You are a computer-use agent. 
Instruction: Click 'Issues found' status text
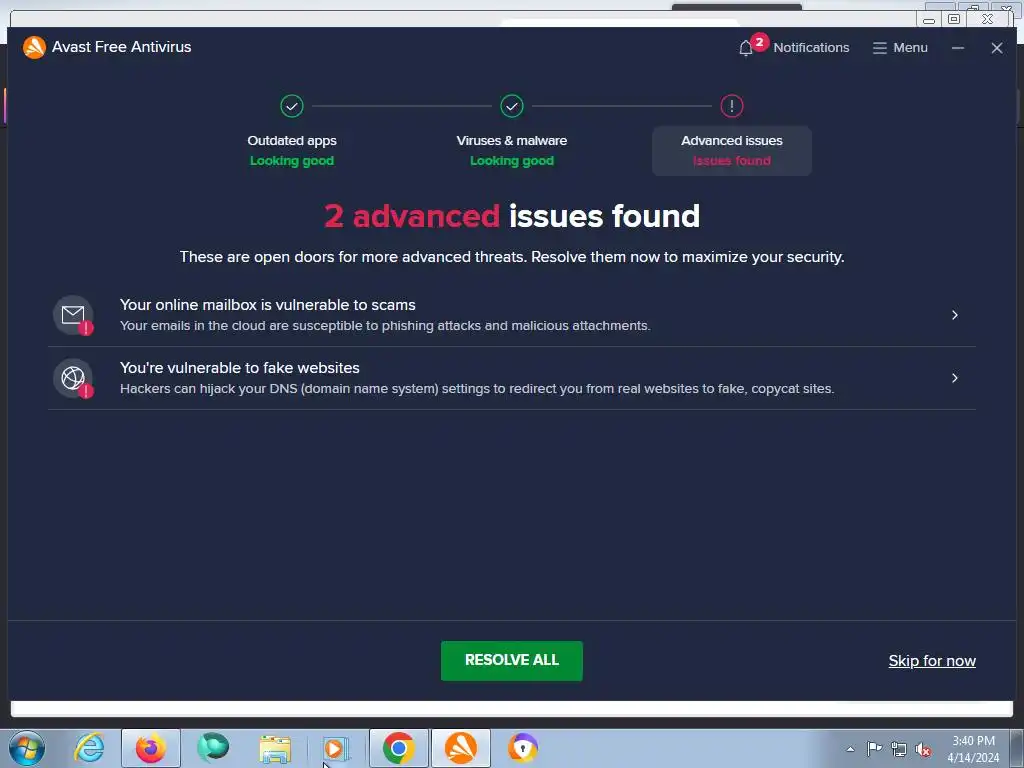(x=731, y=161)
